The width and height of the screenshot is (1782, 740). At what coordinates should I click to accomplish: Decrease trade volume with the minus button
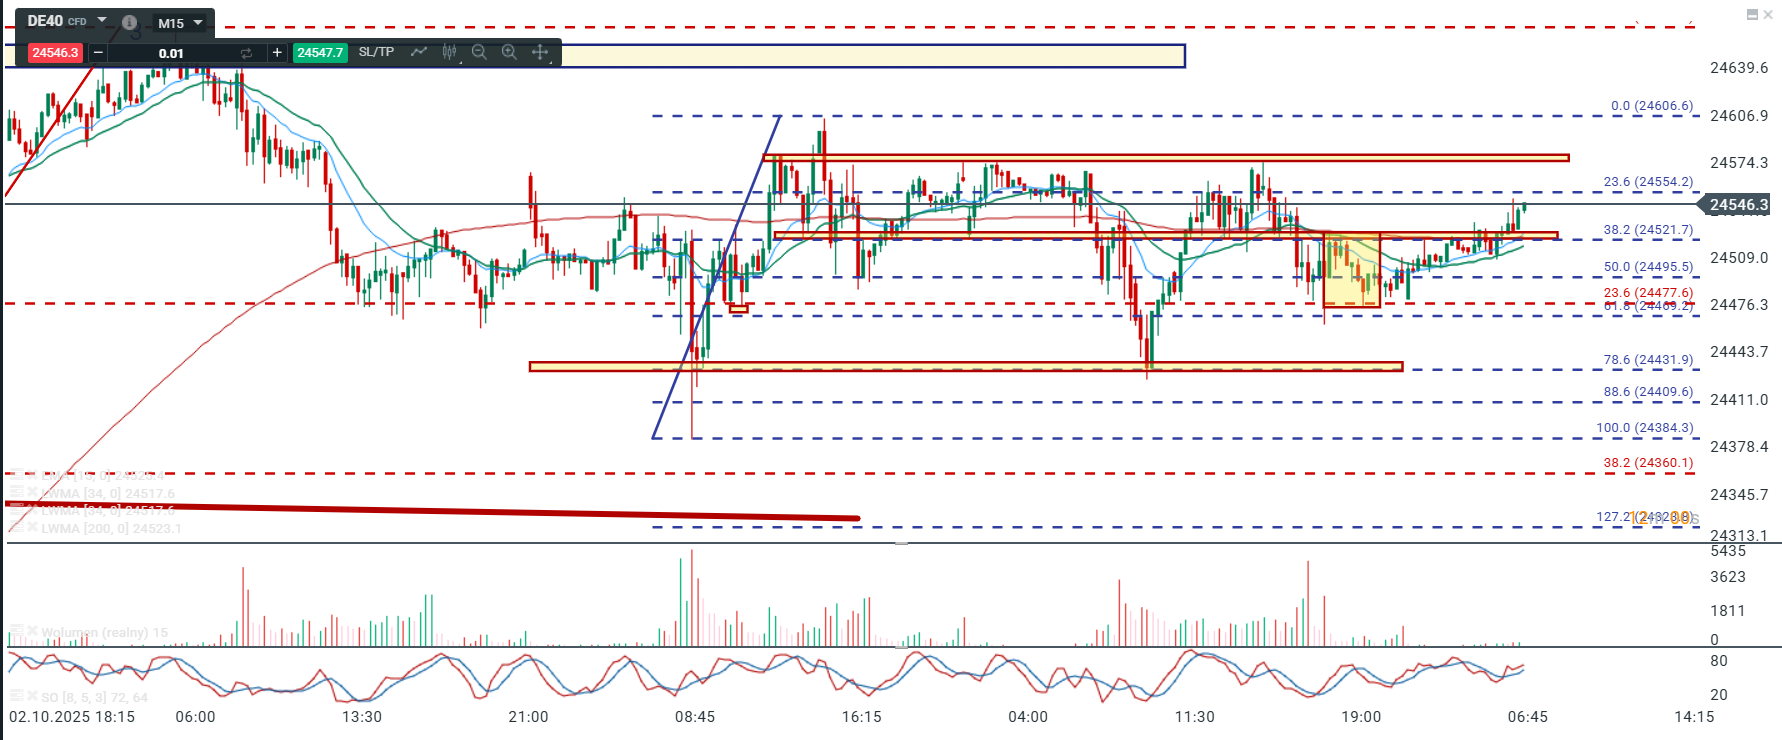tap(98, 53)
